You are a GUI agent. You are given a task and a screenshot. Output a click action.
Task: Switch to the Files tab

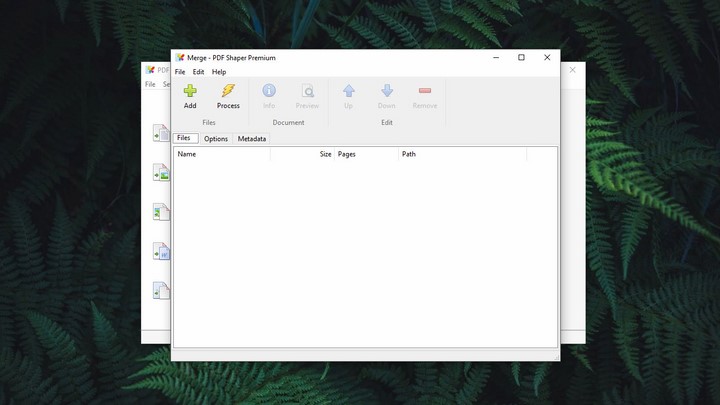point(186,138)
